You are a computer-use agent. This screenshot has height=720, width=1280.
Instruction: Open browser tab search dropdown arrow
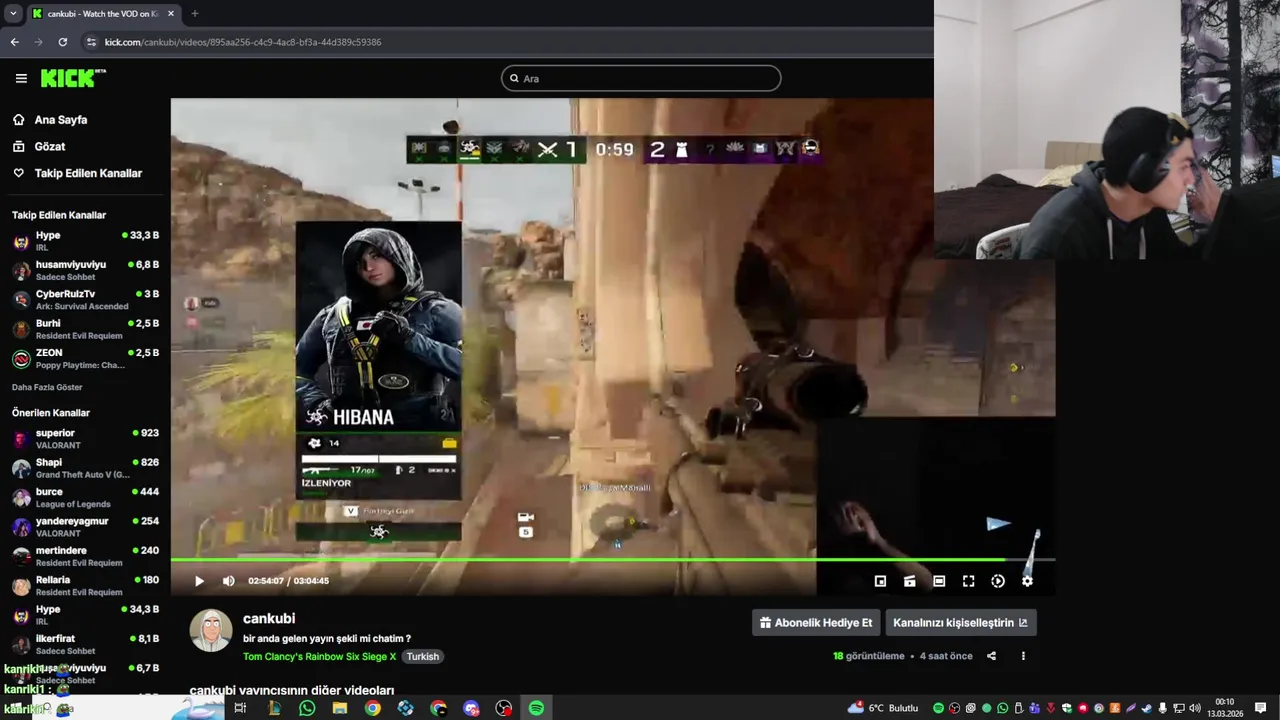[13, 14]
